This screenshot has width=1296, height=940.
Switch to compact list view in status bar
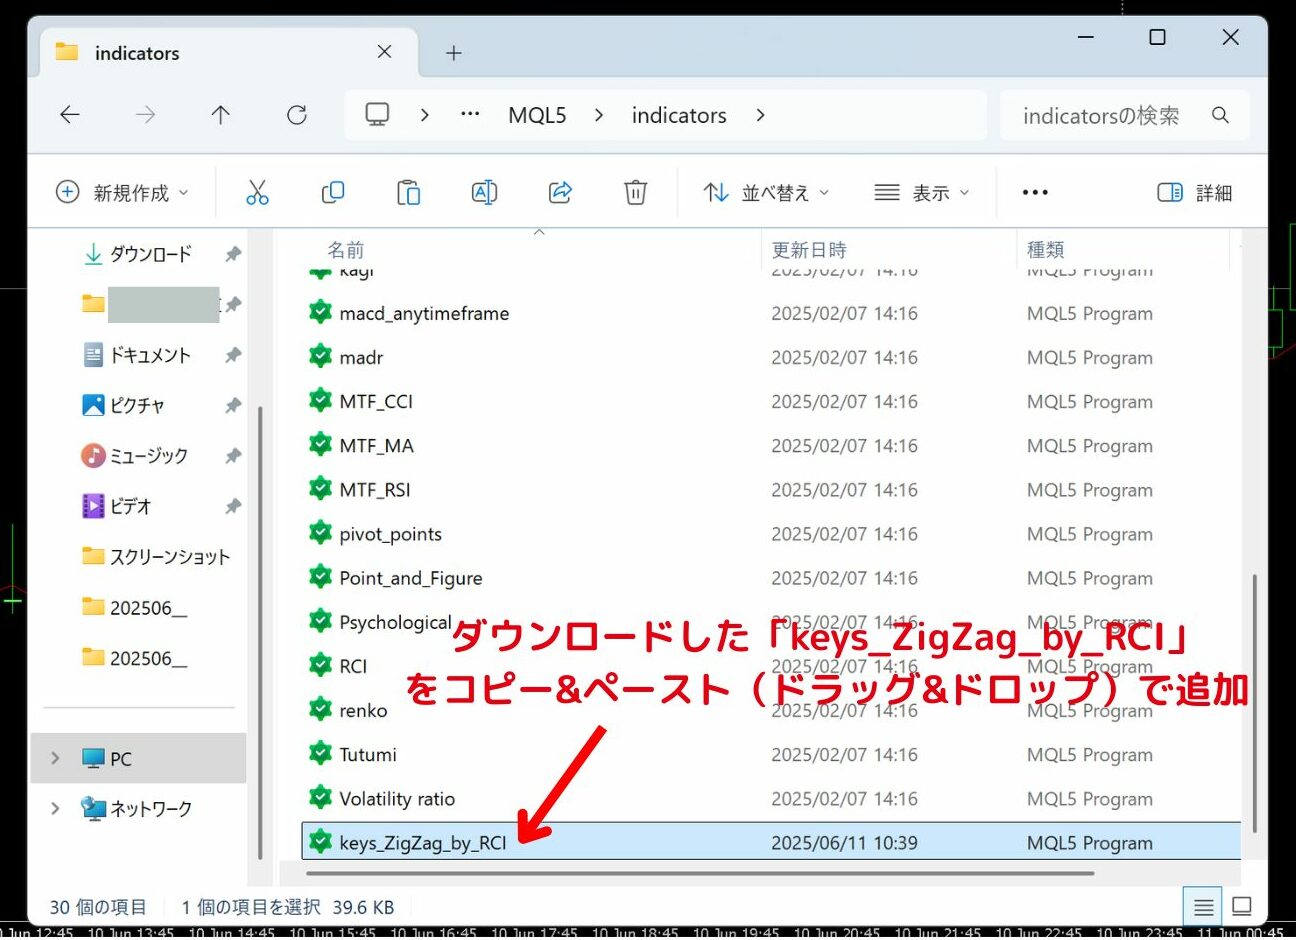pyautogui.click(x=1202, y=904)
